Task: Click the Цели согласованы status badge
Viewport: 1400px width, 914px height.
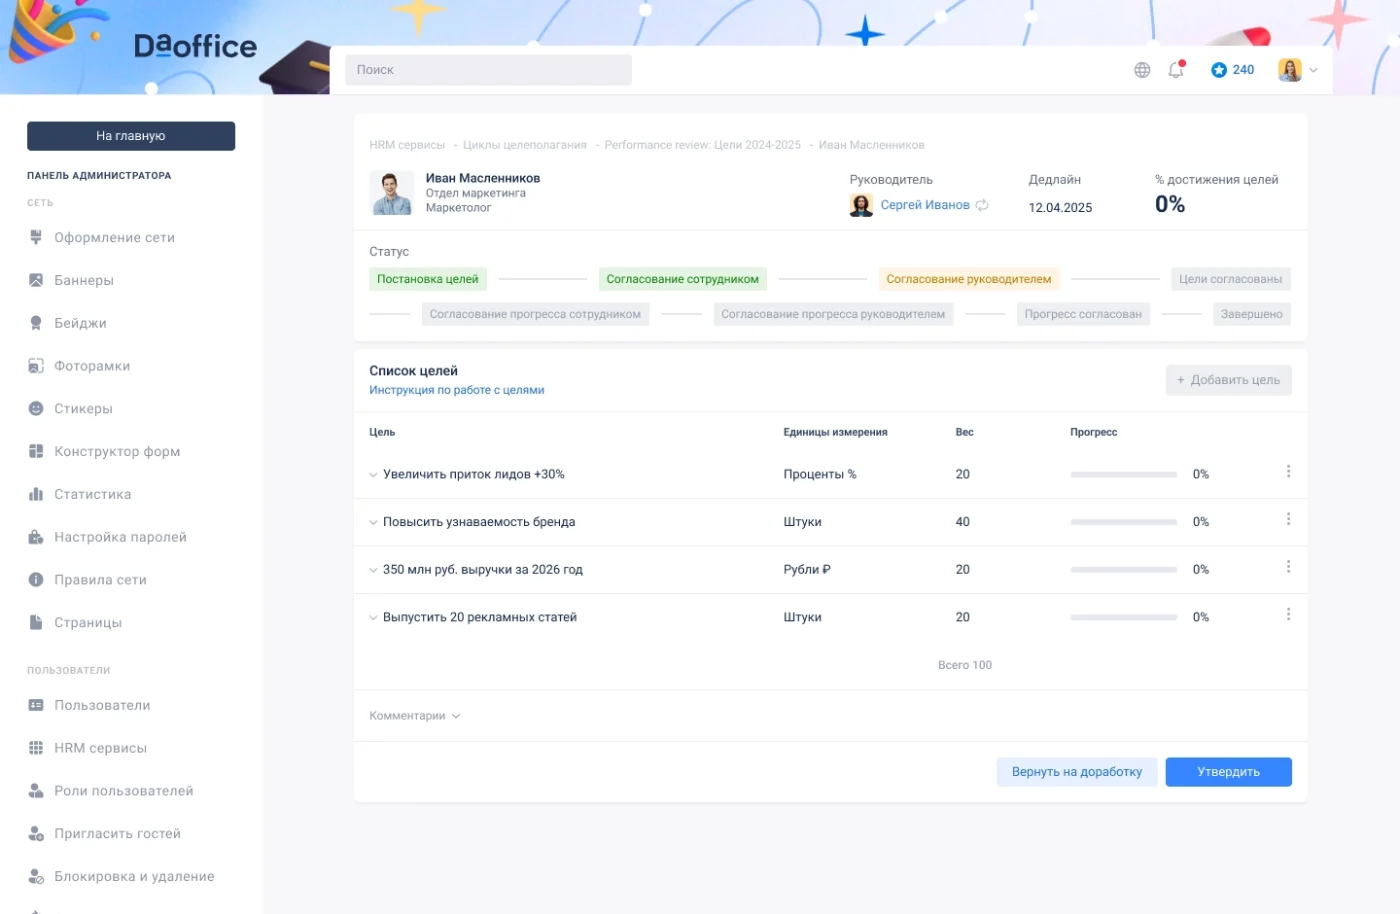Action: tap(1231, 279)
